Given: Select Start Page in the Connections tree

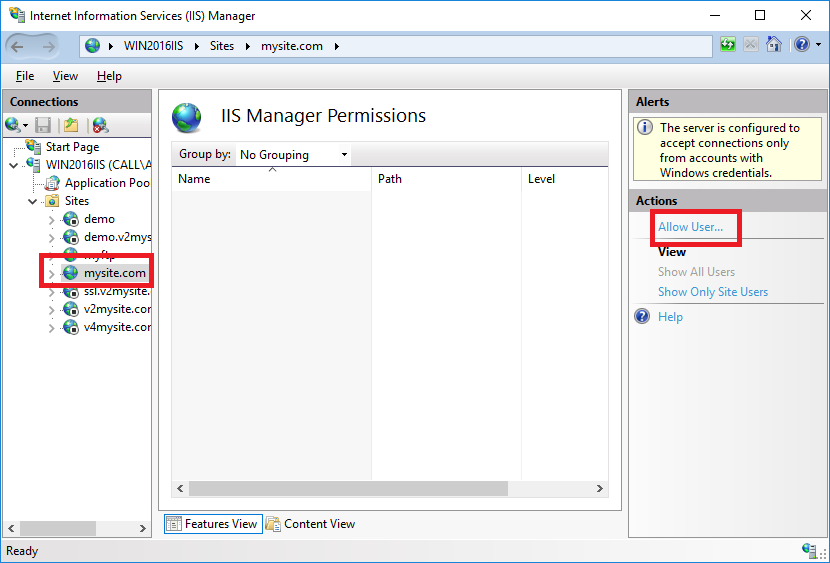Looking at the screenshot, I should pos(72,147).
